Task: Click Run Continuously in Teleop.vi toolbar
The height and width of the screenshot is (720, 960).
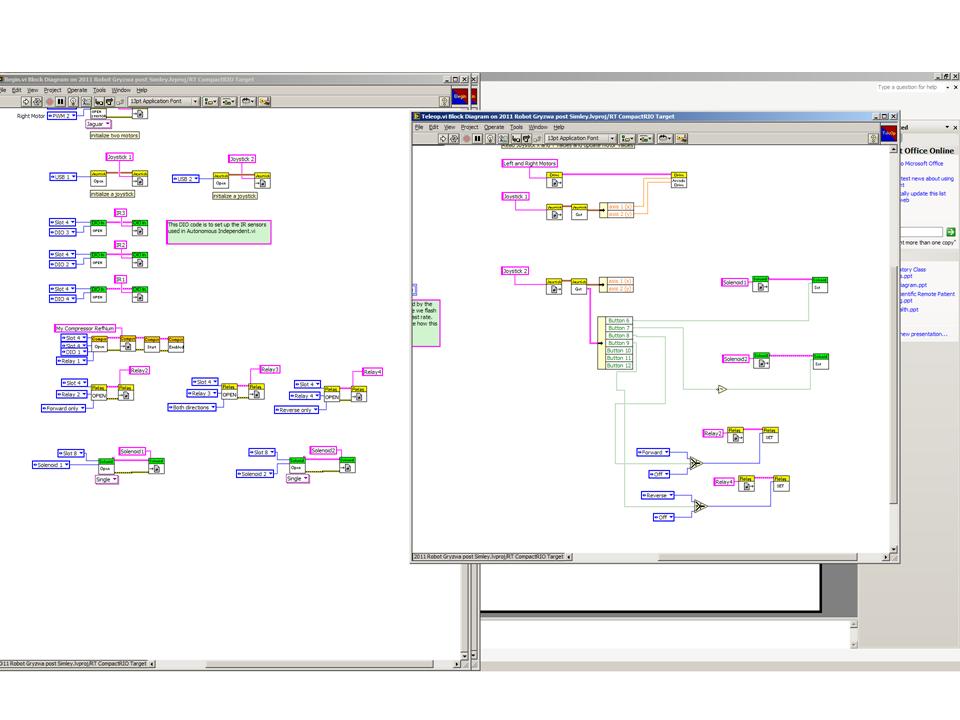Action: coord(454,139)
